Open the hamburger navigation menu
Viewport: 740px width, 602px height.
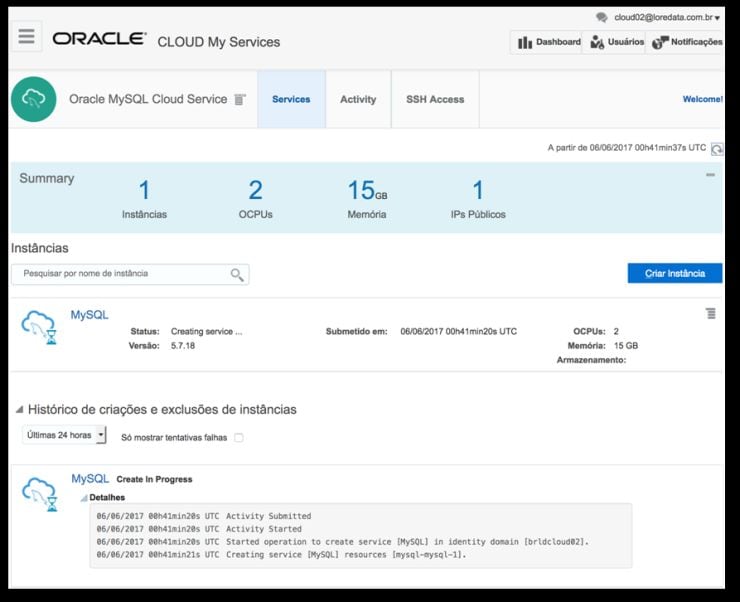pyautogui.click(x=27, y=37)
